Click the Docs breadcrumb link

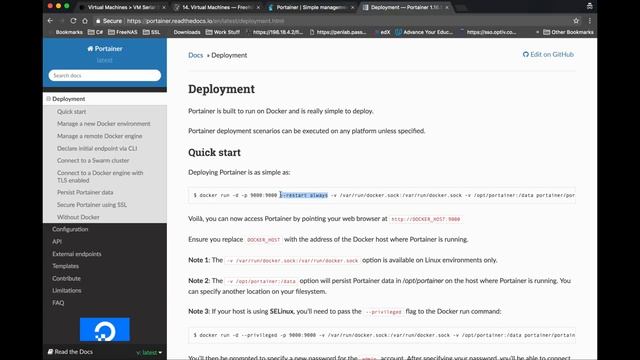pyautogui.click(x=196, y=55)
